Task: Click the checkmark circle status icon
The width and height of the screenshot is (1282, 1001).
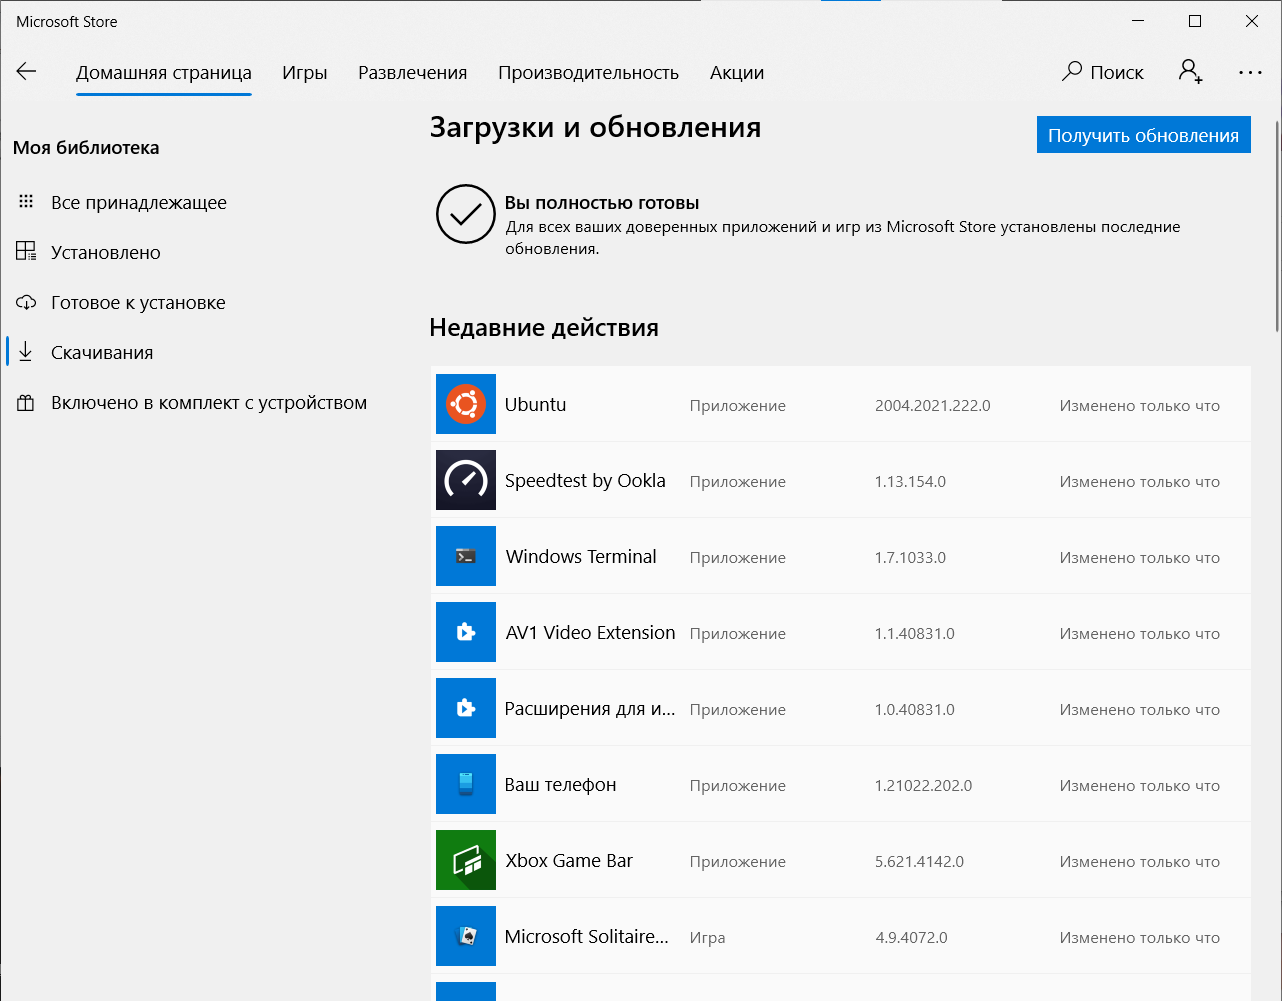Action: (466, 214)
